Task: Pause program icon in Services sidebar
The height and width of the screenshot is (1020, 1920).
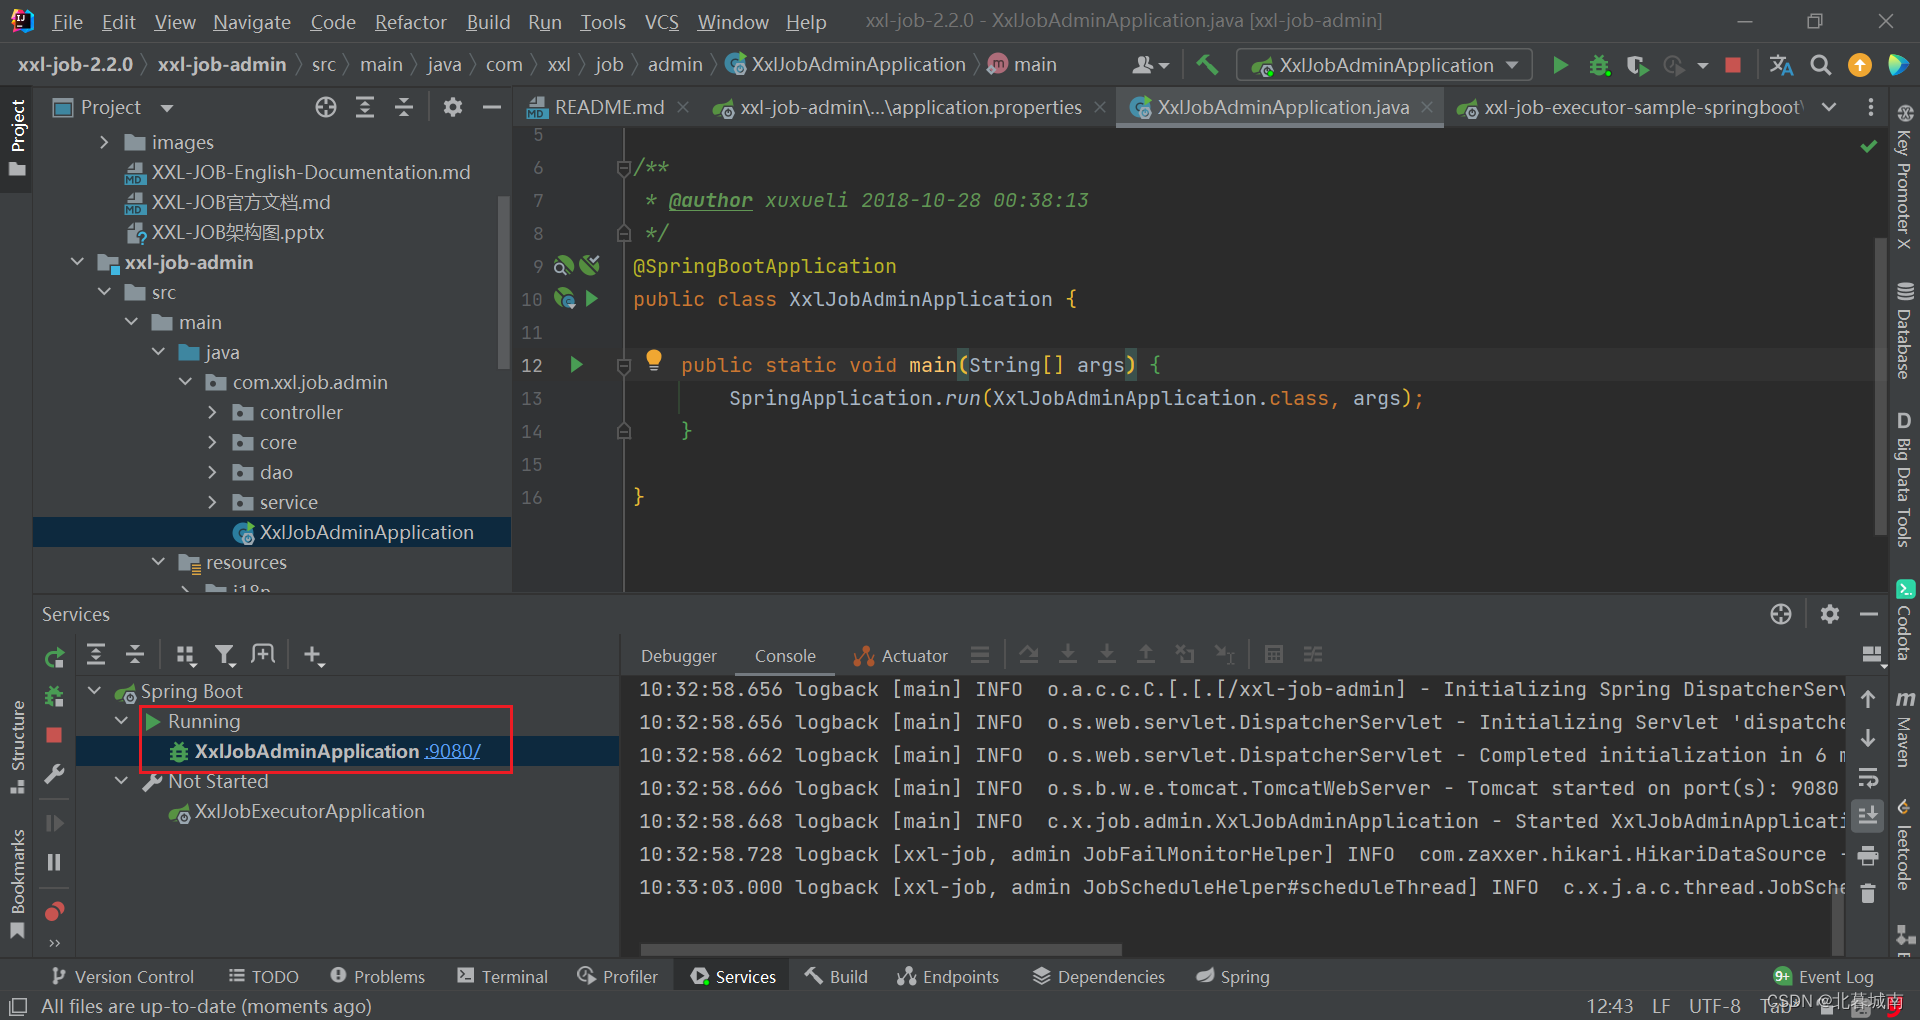Action: pyautogui.click(x=54, y=862)
